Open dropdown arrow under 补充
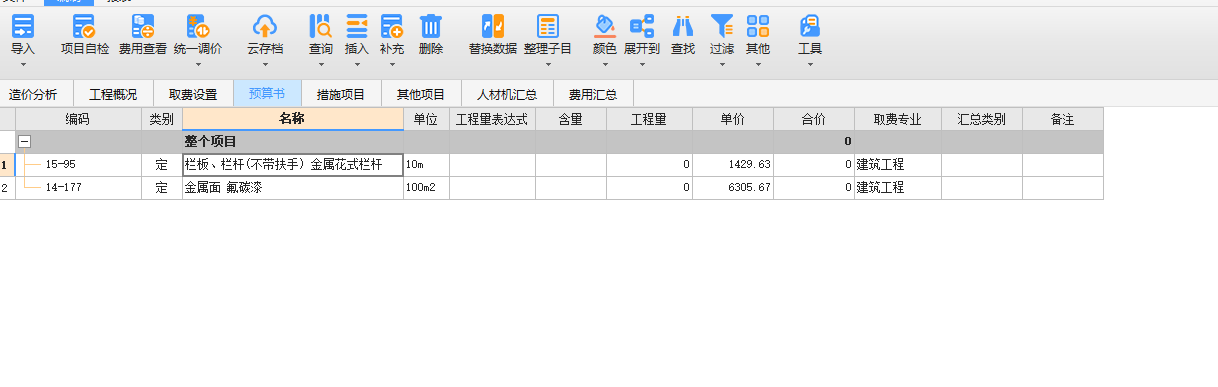Image resolution: width=1218 pixels, height=387 pixels. 392,65
